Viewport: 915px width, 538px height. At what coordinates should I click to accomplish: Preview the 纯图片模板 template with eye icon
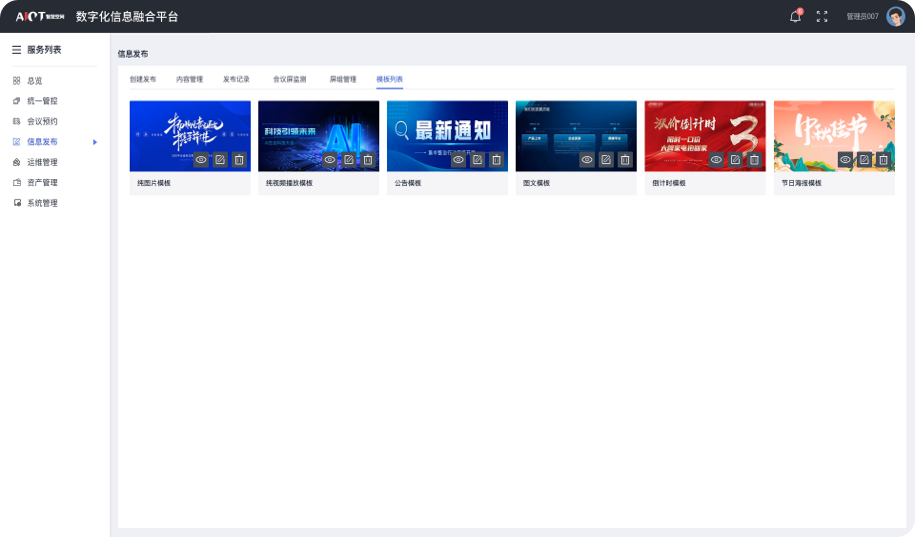point(201,159)
